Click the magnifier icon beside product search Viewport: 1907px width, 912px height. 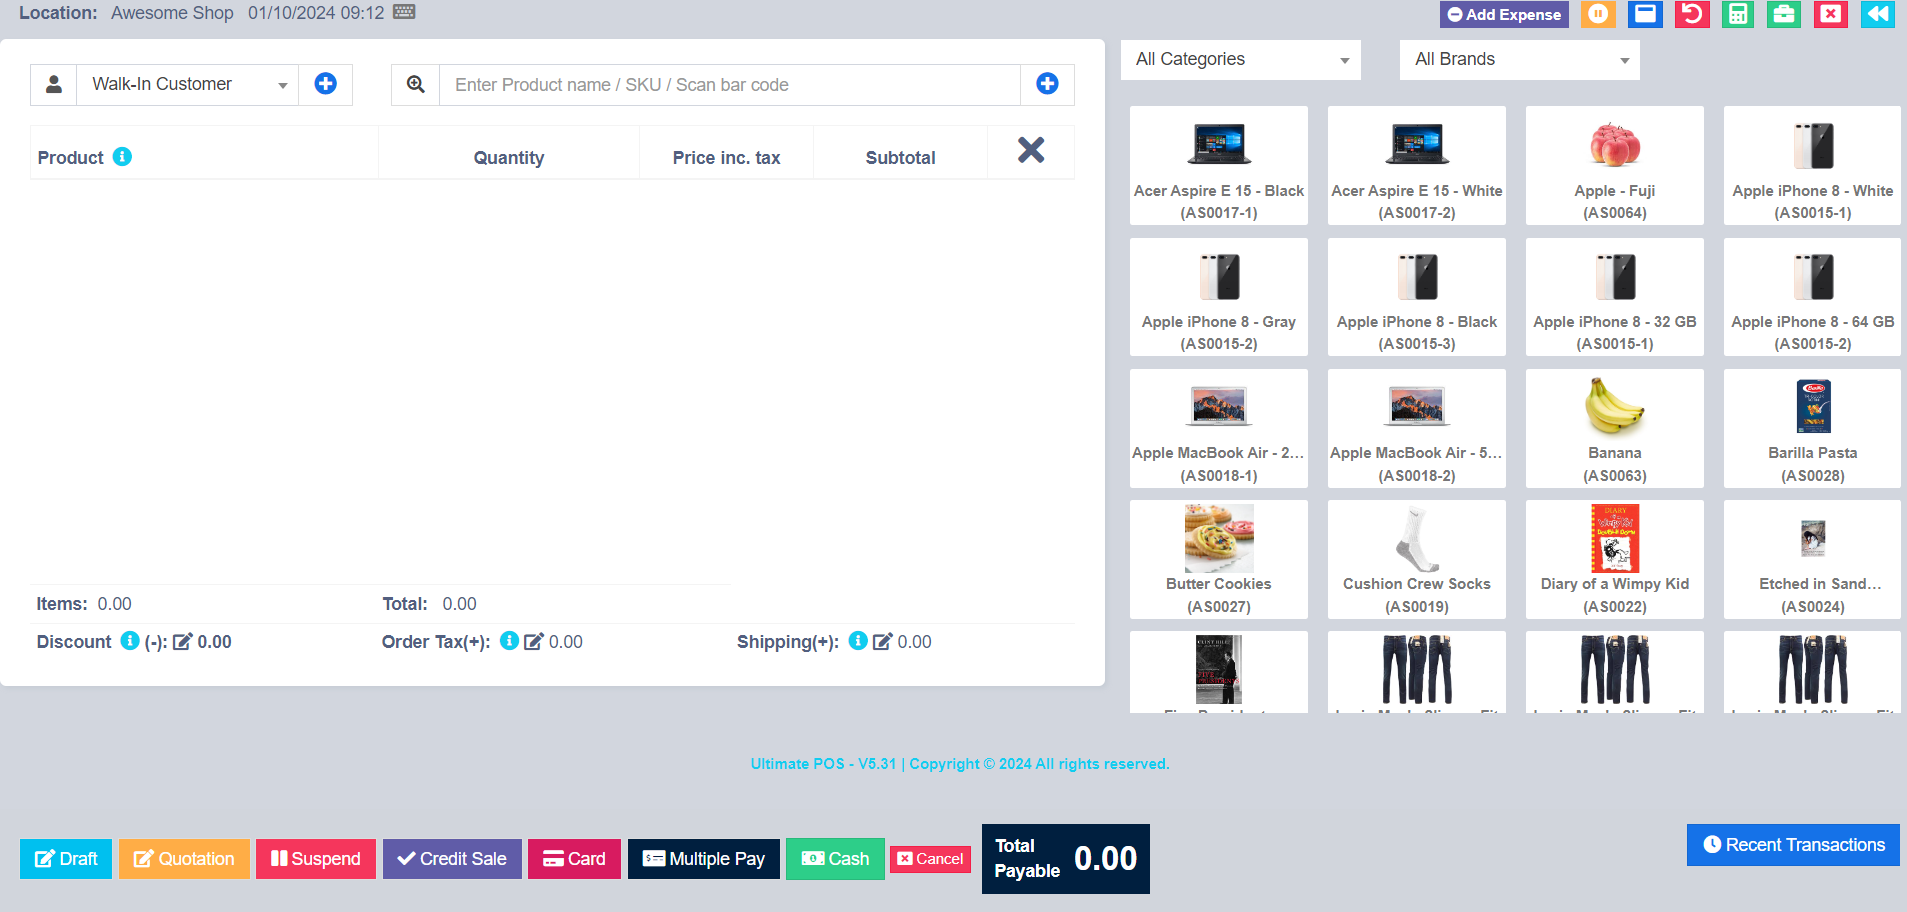[416, 84]
